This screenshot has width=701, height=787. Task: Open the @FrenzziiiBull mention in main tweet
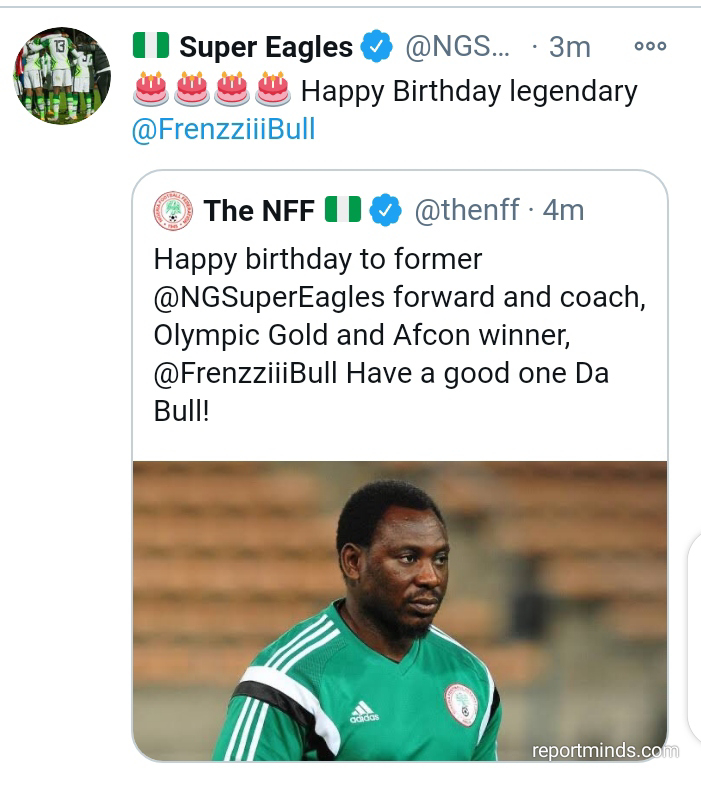pyautogui.click(x=223, y=131)
